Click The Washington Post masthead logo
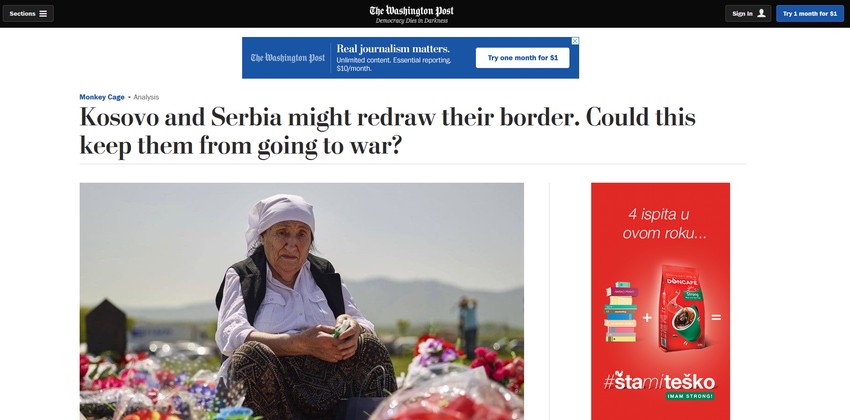Screen dimensions: 850x420 [x=411, y=11]
